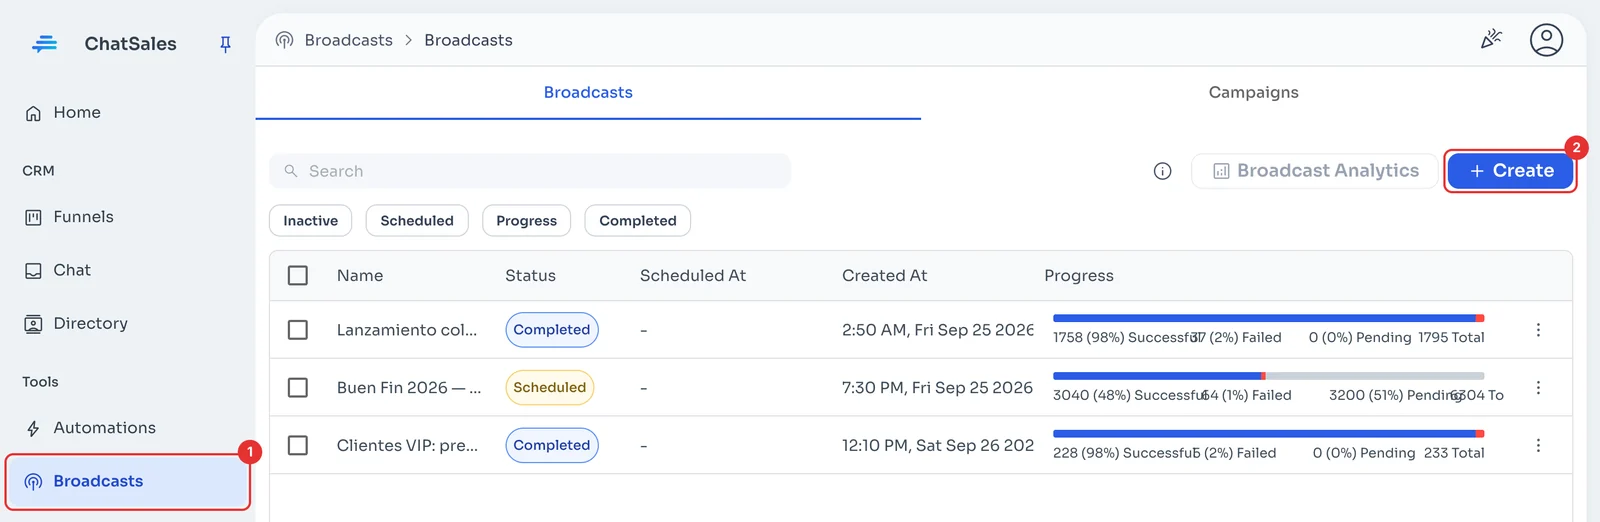Viewport: 1600px width, 522px height.
Task: Click Completed status of Lanzamiento row
Action: pyautogui.click(x=552, y=330)
